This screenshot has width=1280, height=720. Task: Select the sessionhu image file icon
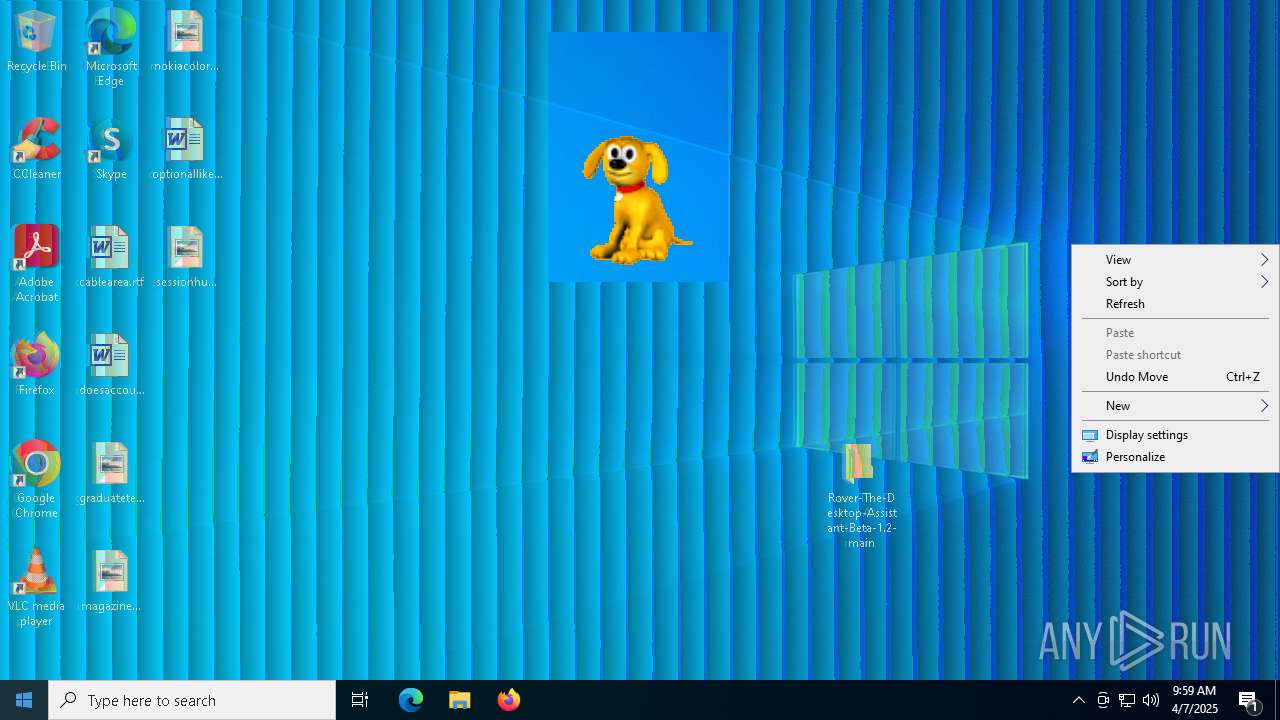click(x=185, y=258)
